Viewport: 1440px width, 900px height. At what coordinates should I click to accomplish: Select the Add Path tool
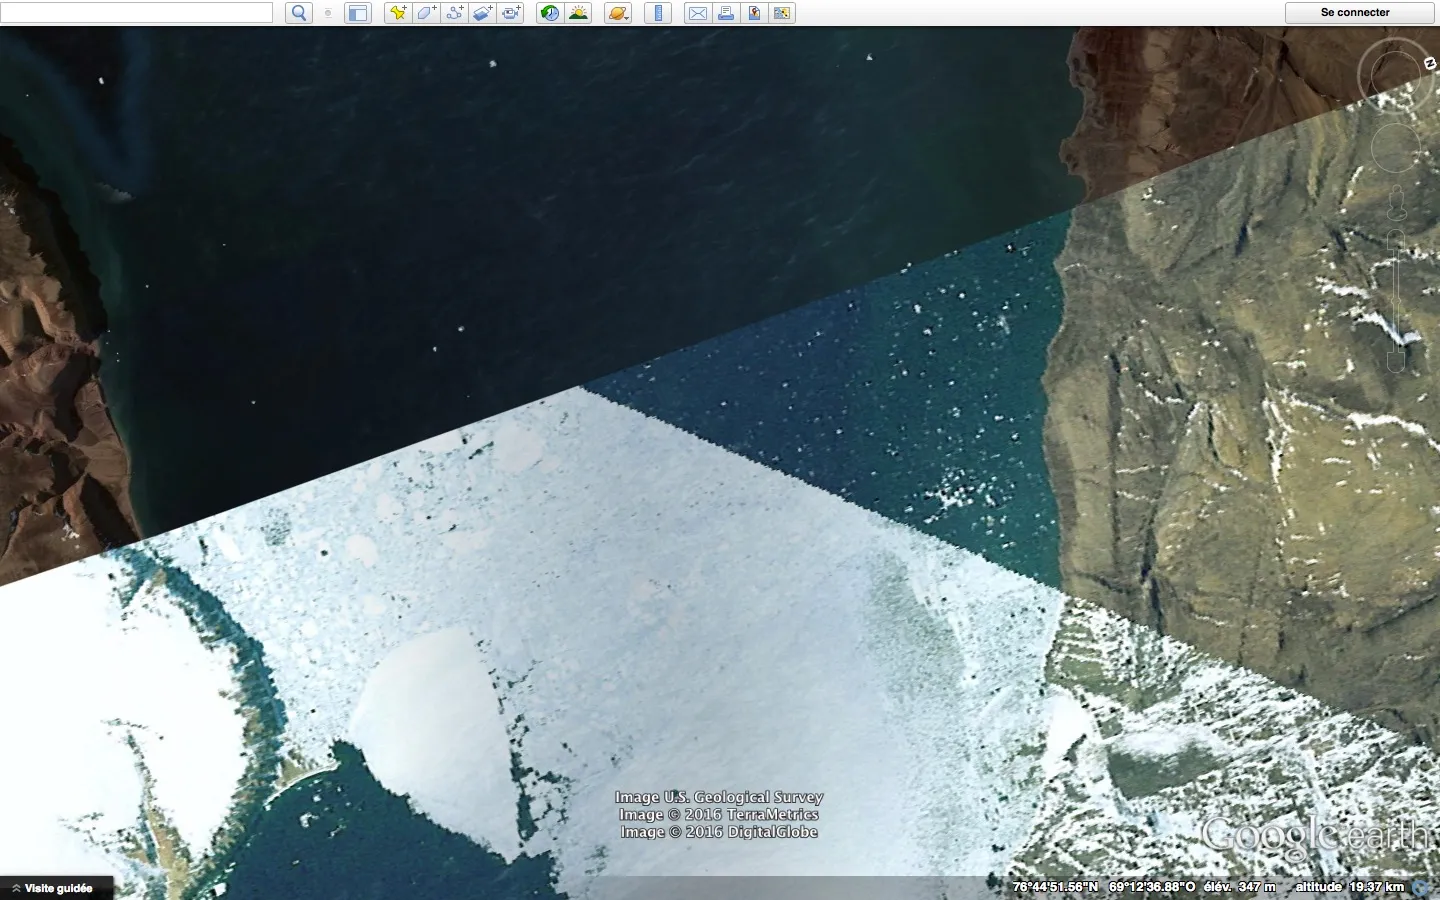pyautogui.click(x=454, y=13)
